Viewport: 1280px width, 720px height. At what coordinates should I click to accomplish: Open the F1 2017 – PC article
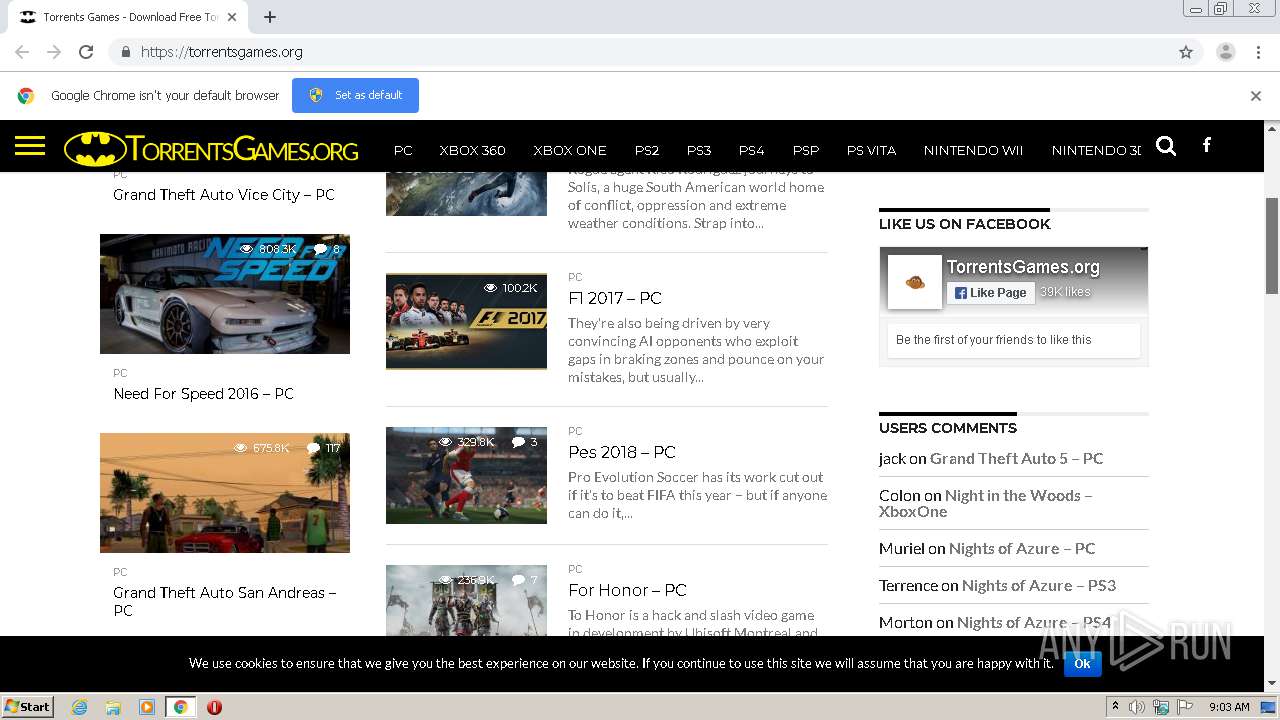tap(615, 298)
